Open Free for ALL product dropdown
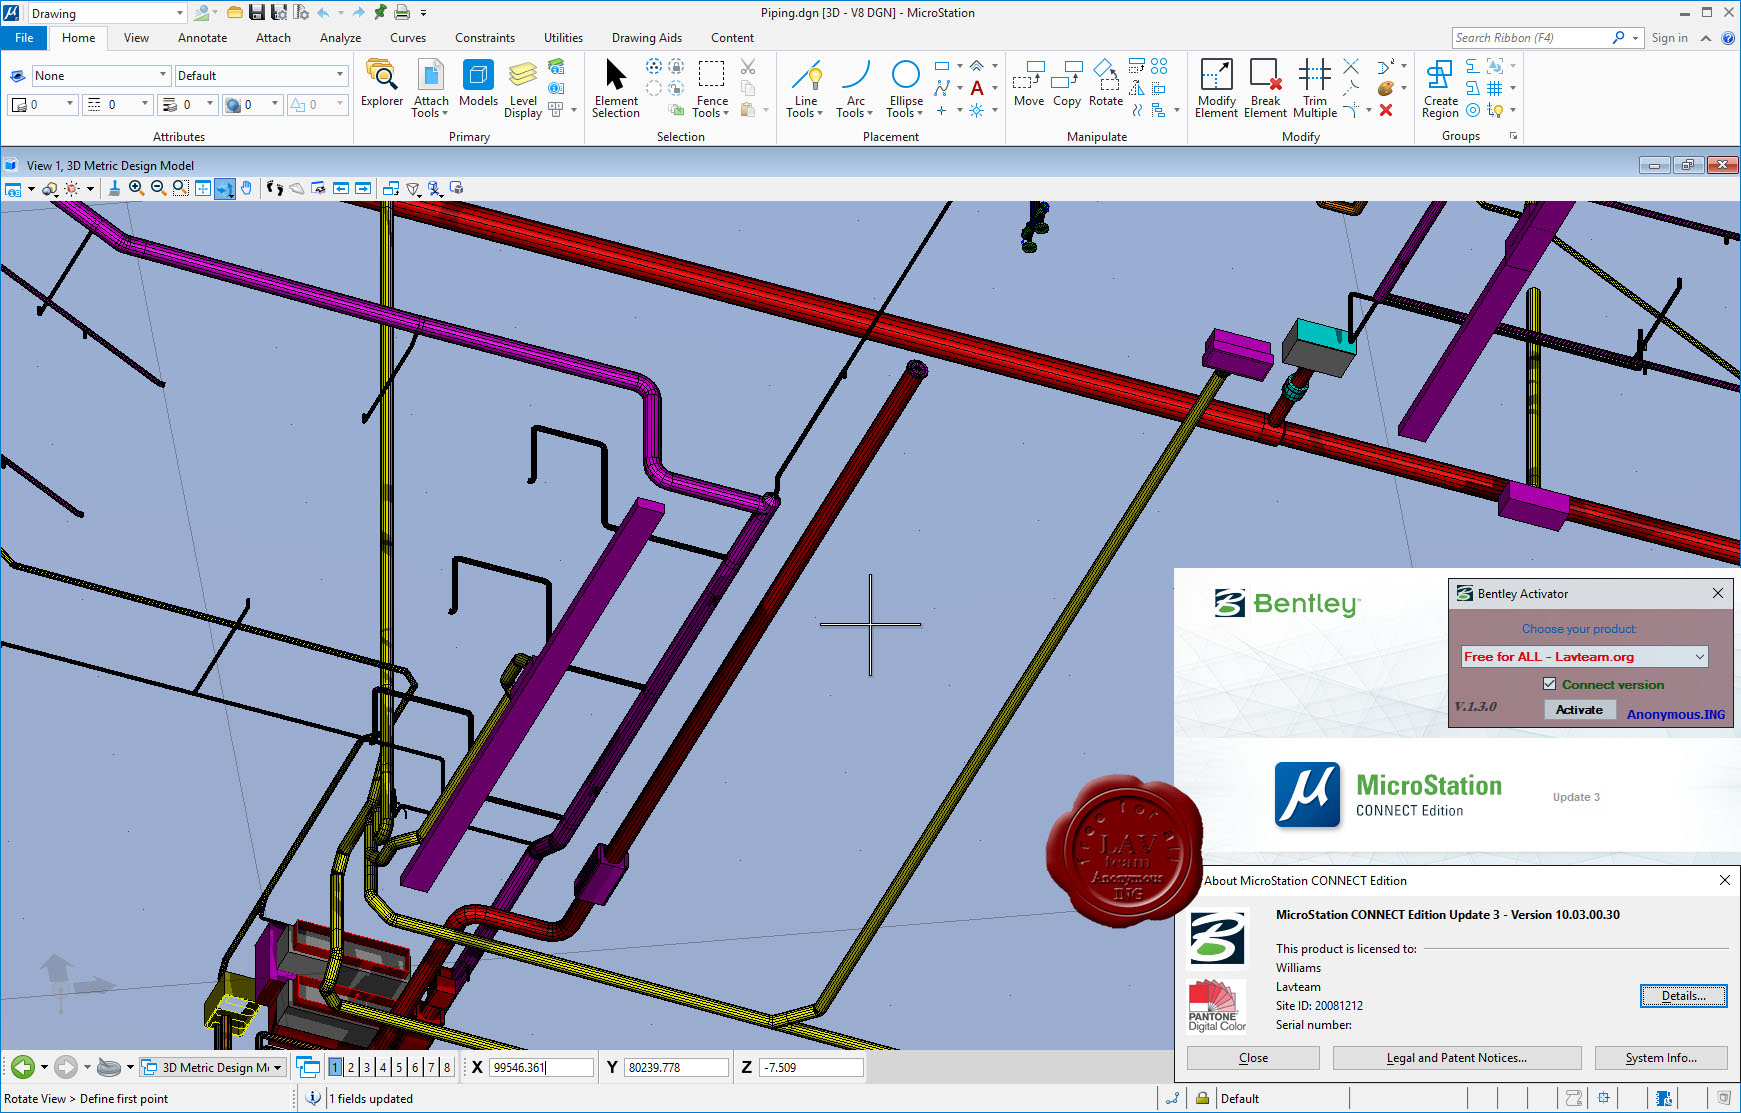 pos(1584,656)
